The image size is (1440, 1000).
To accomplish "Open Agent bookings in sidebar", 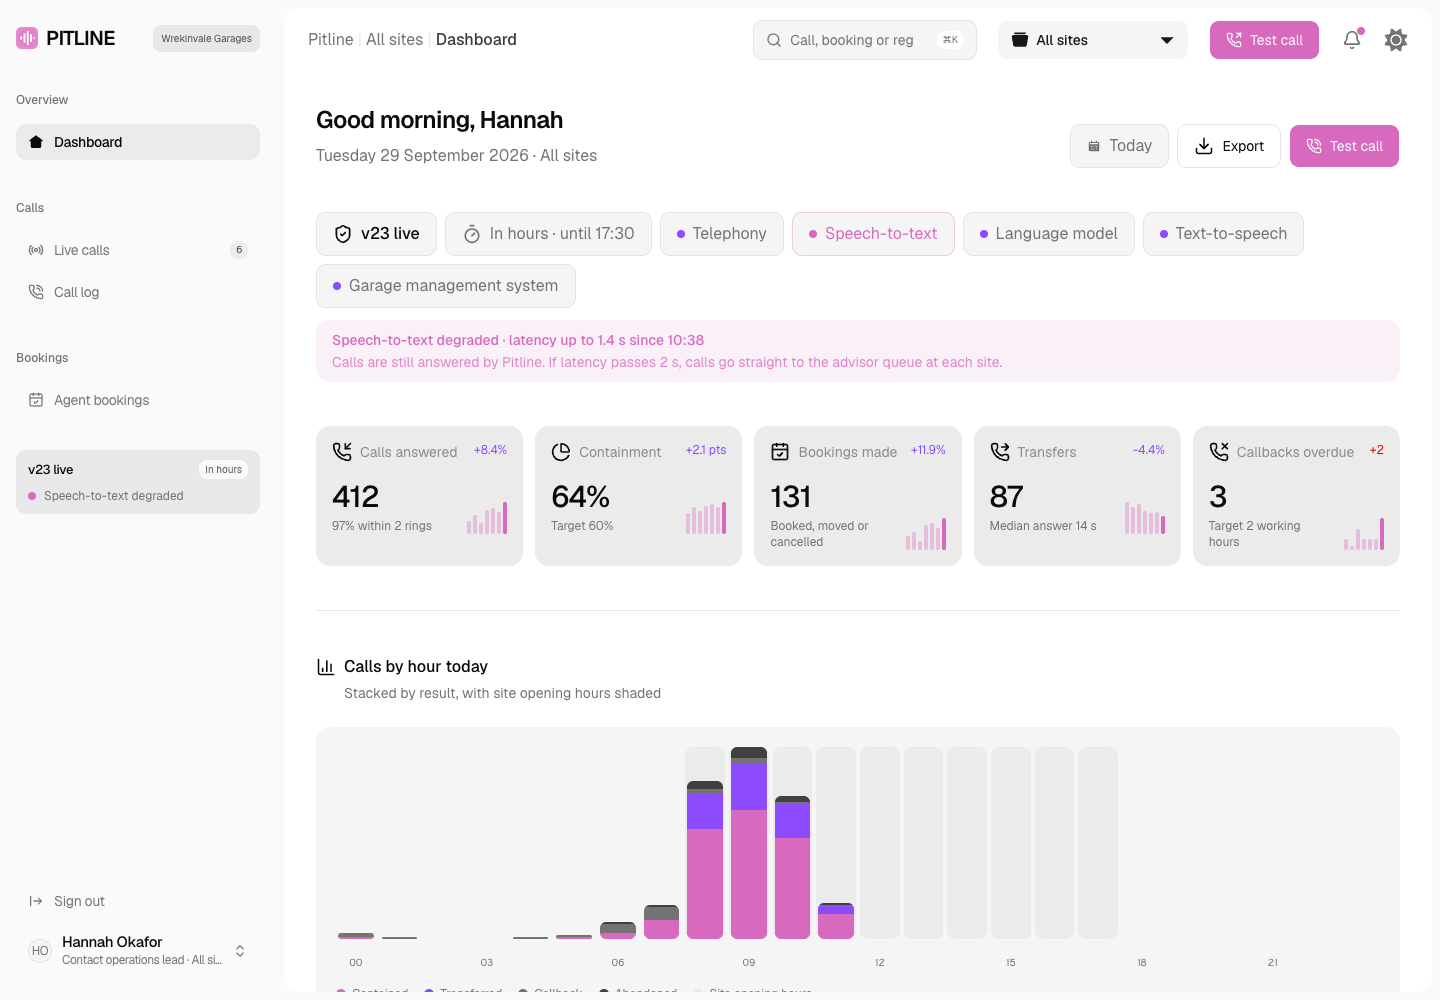I will point(138,400).
